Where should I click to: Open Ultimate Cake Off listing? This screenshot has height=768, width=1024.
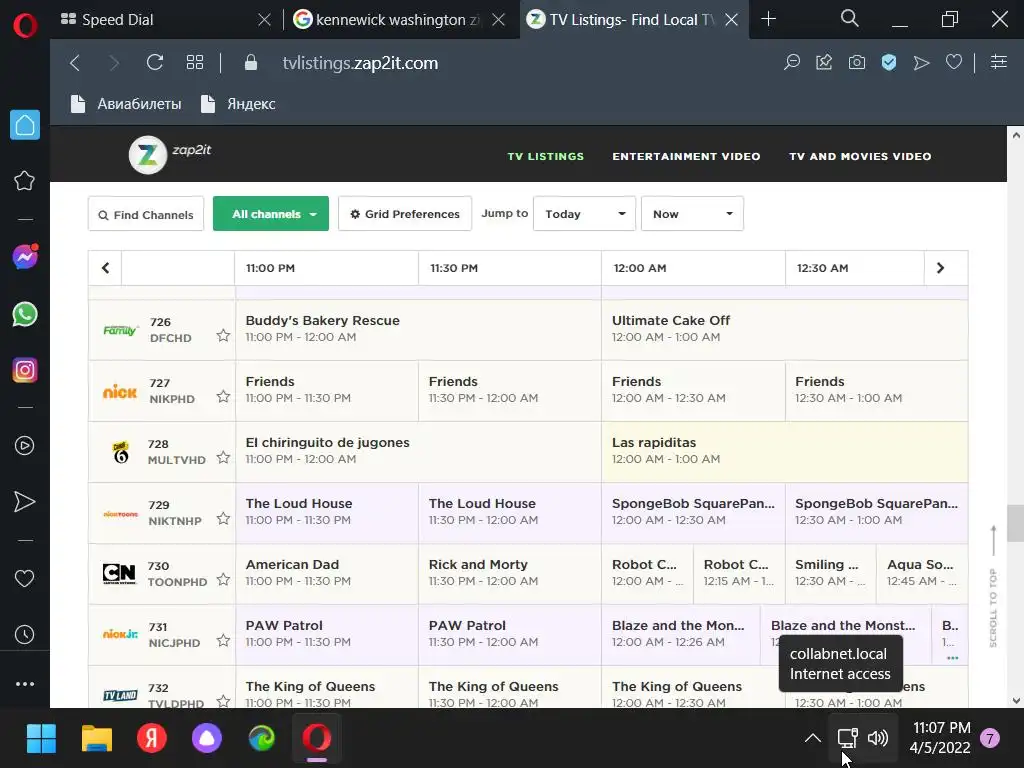[x=784, y=329]
